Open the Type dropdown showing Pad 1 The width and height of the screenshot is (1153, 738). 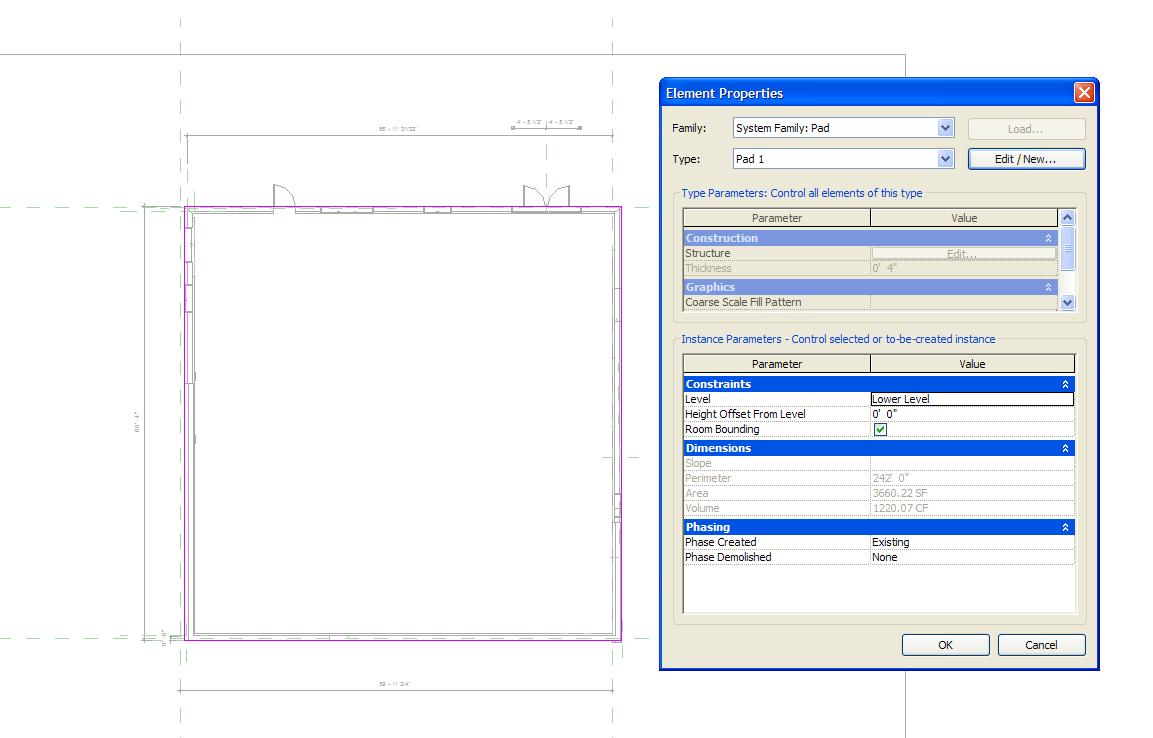[945, 159]
